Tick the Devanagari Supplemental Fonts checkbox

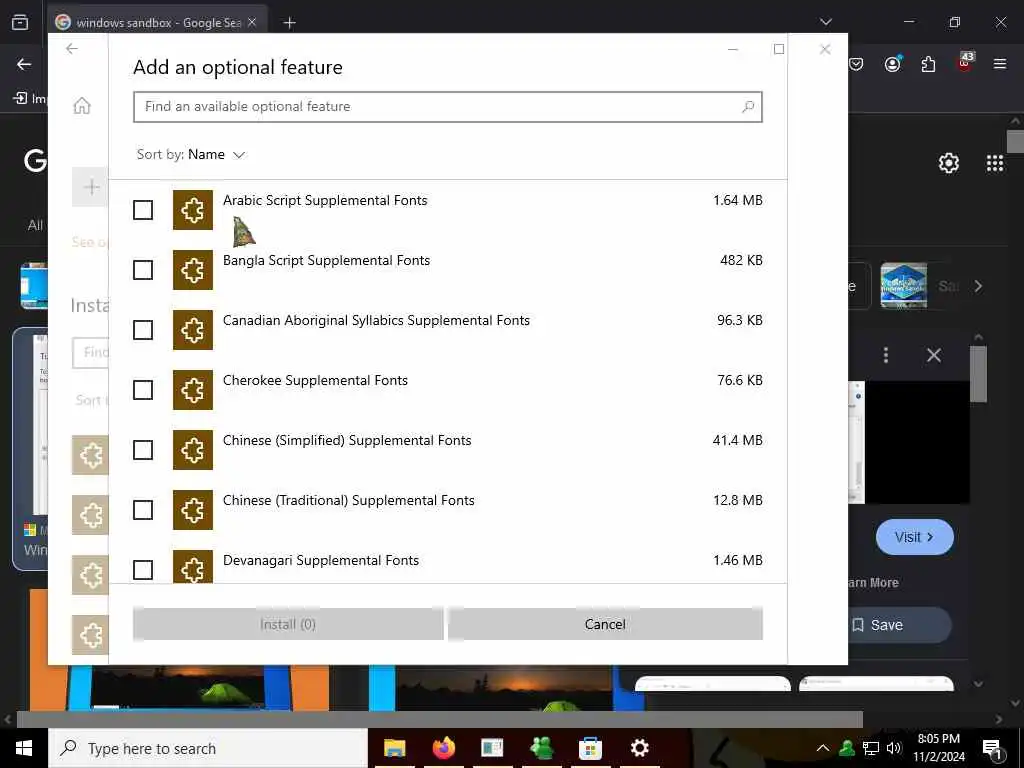point(143,570)
